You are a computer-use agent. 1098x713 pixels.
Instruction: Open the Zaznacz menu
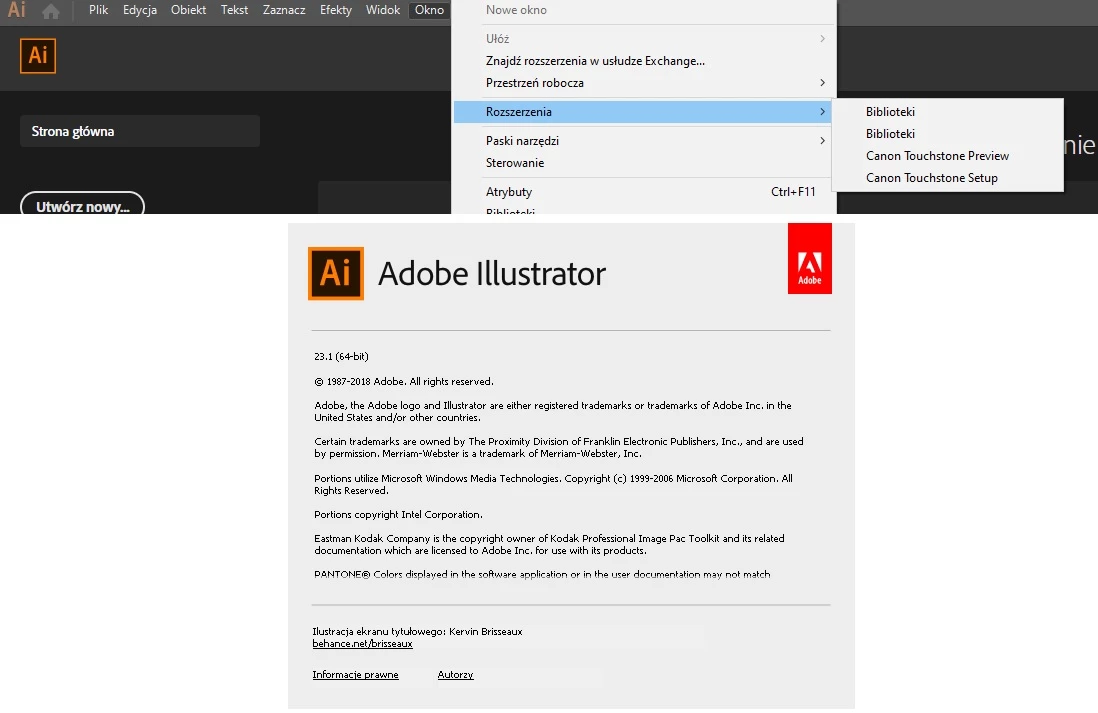coord(284,10)
